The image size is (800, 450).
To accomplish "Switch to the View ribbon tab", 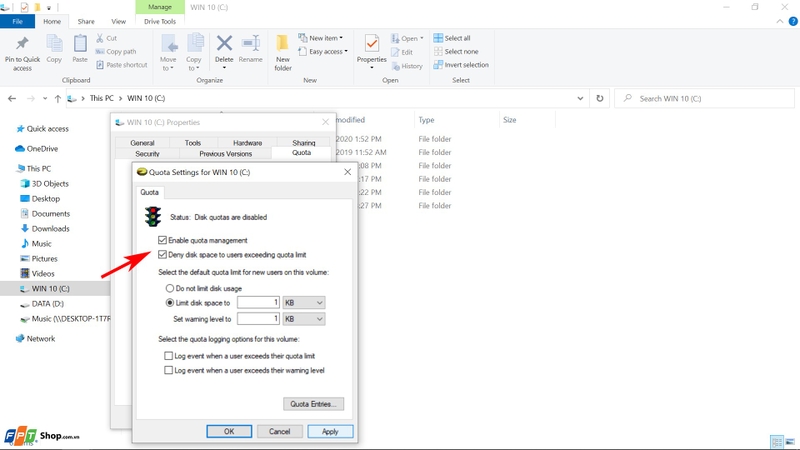I will (x=118, y=21).
